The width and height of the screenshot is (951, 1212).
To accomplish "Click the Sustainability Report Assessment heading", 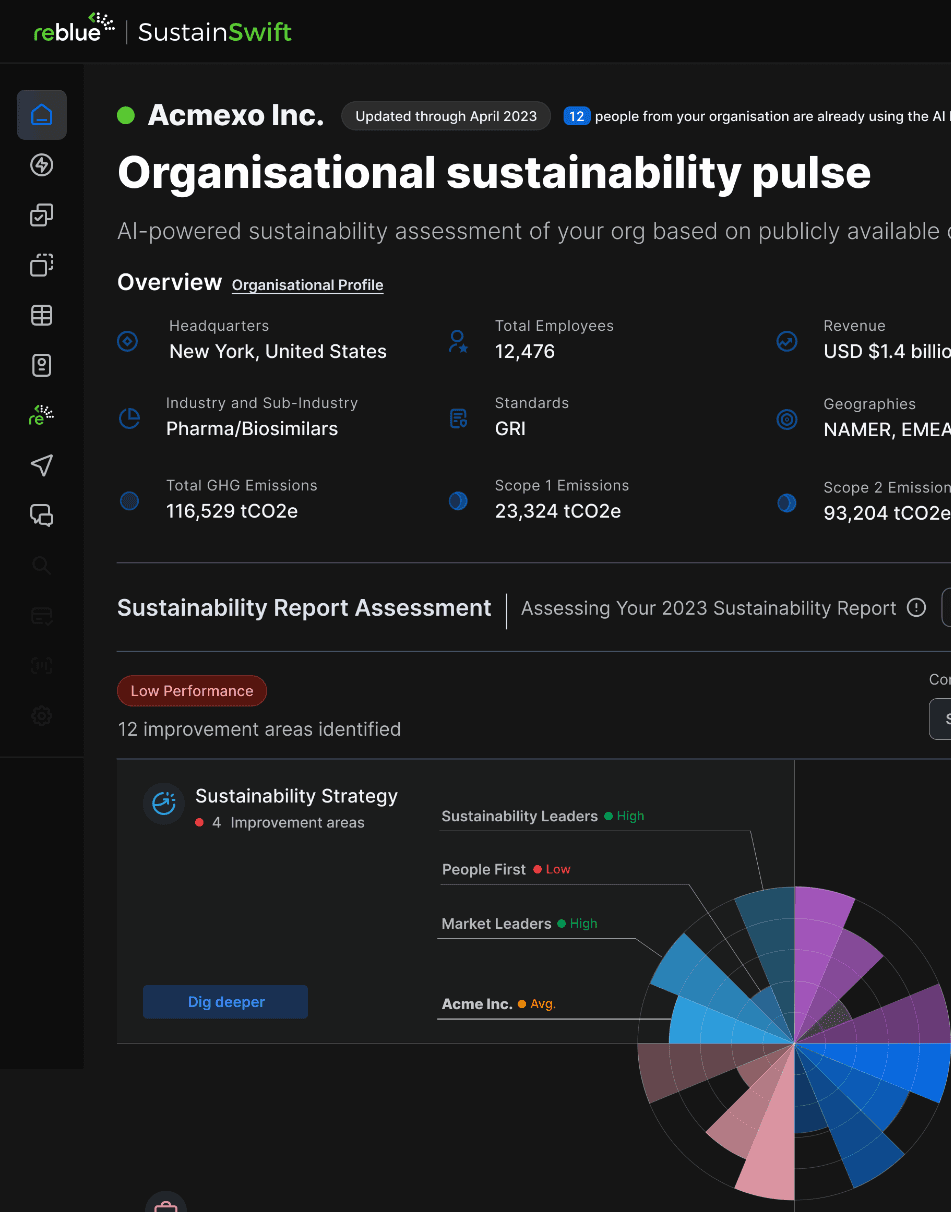I will pos(304,608).
